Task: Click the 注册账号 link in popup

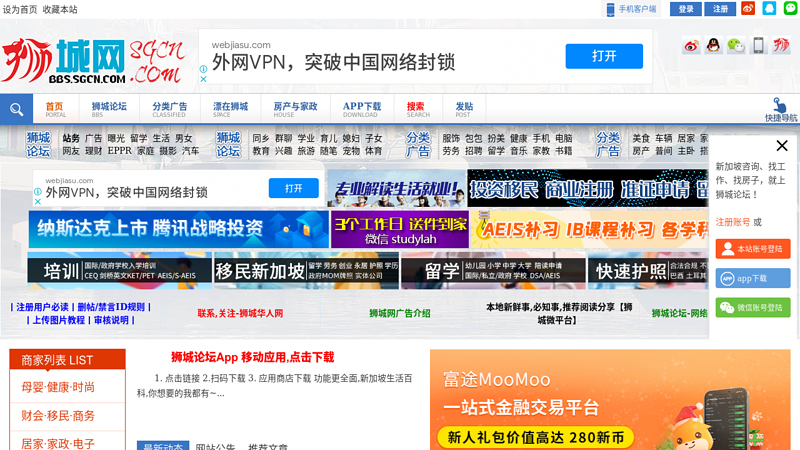Action: click(733, 222)
